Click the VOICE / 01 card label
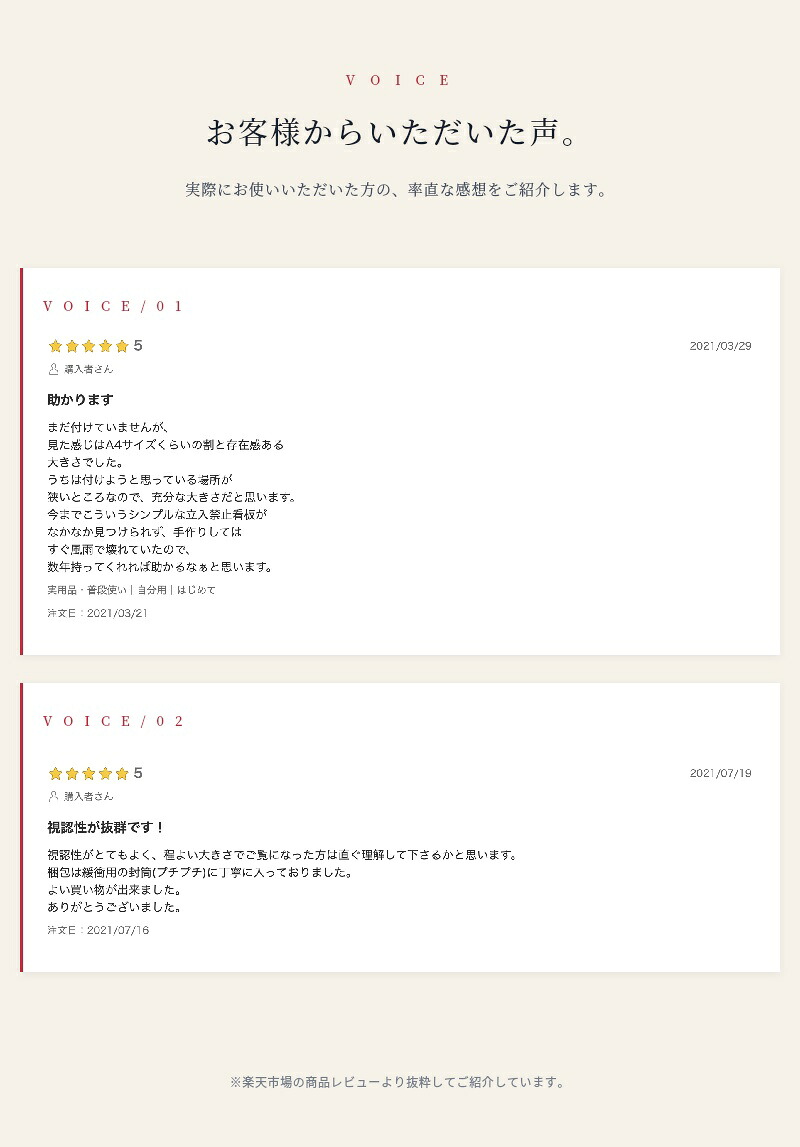Image resolution: width=800 pixels, height=1147 pixels. coord(113,307)
